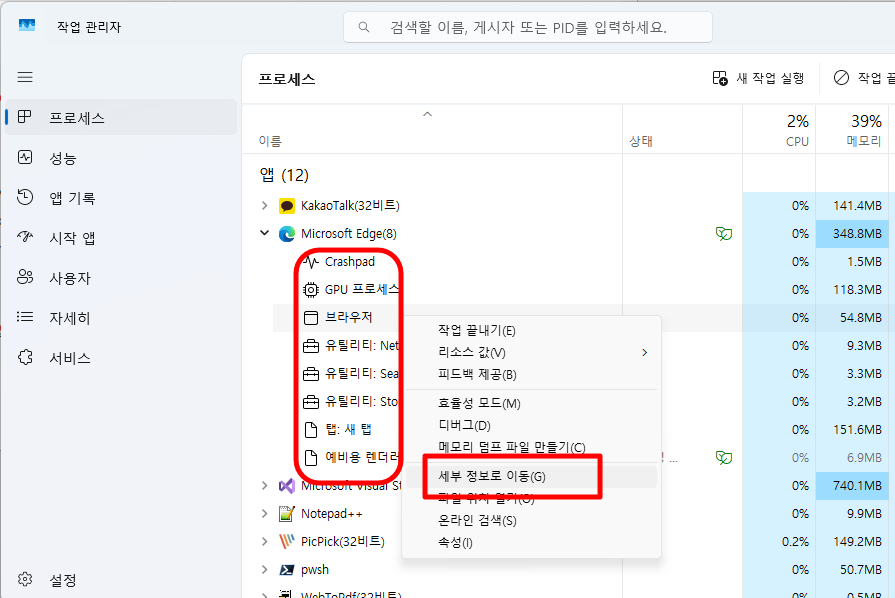The width and height of the screenshot is (895, 598).
Task: Select 온라인 검색(S) menu item
Action: [x=531, y=520]
